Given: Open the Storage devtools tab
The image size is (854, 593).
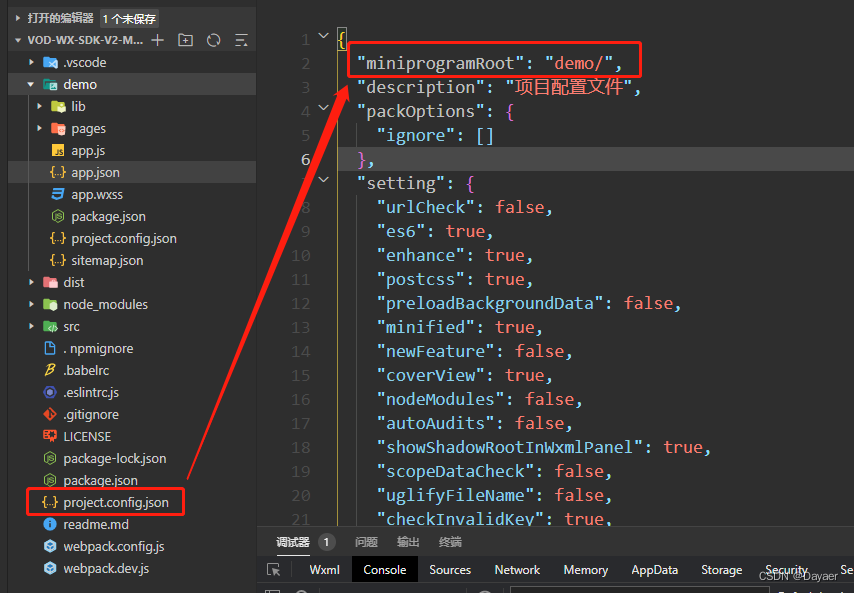Looking at the screenshot, I should click(x=721, y=570).
